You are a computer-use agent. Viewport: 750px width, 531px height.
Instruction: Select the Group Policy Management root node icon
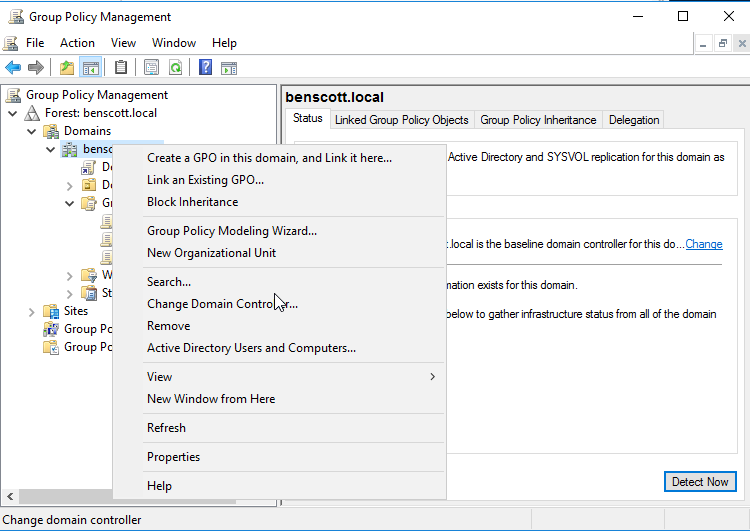13,95
